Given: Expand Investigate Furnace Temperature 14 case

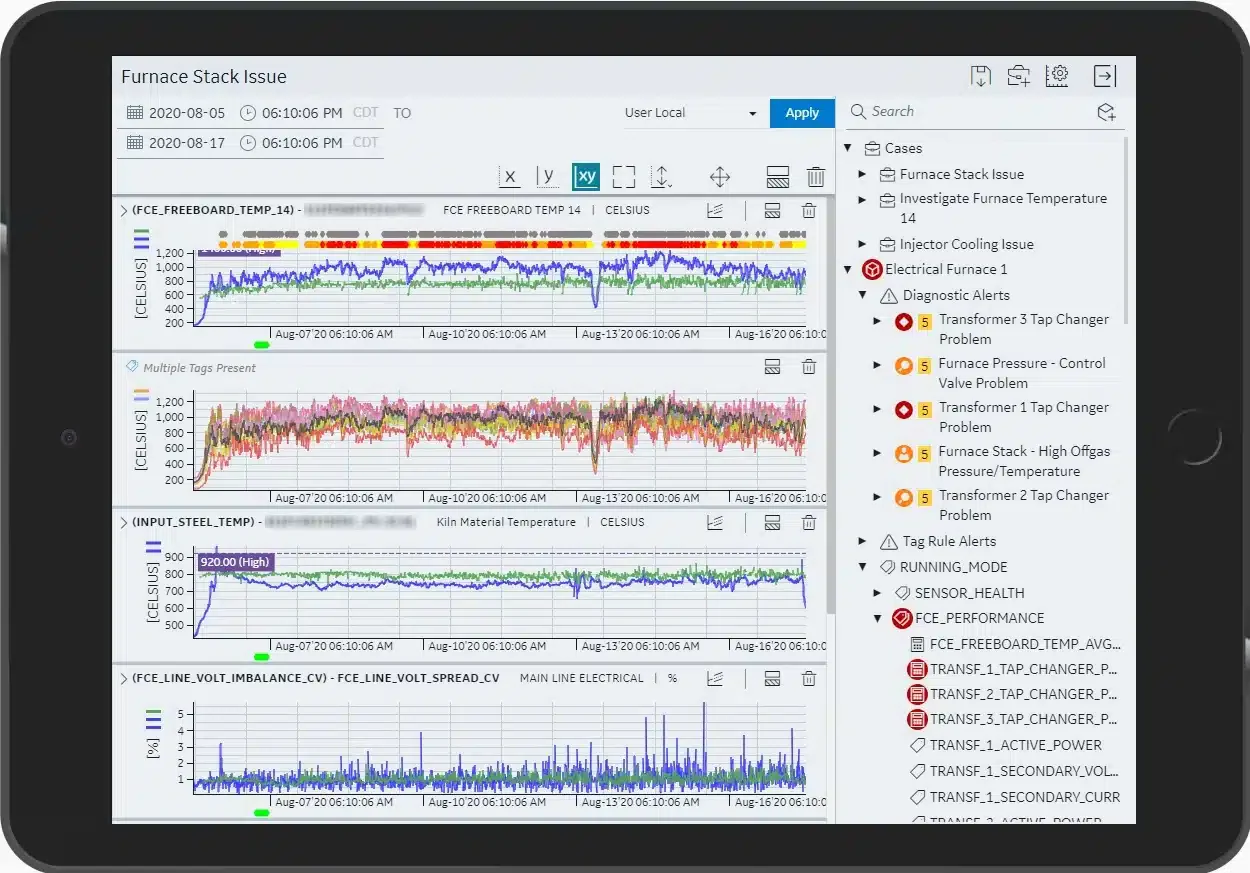Looking at the screenshot, I should pyautogui.click(x=863, y=199).
